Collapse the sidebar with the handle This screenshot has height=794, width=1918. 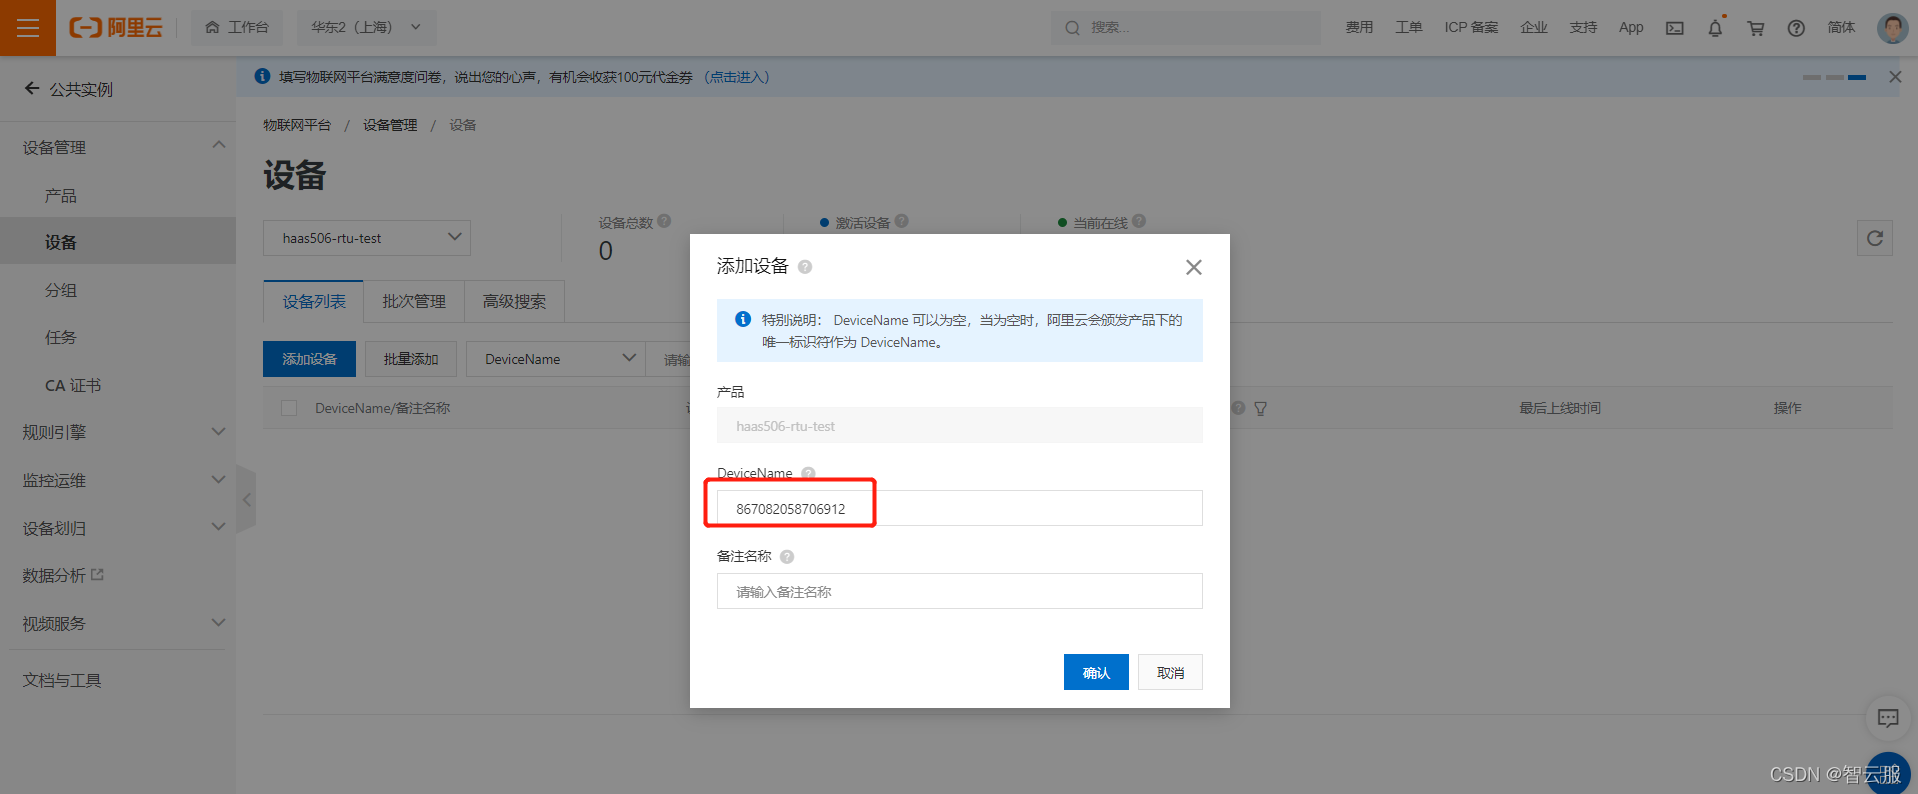point(246,500)
